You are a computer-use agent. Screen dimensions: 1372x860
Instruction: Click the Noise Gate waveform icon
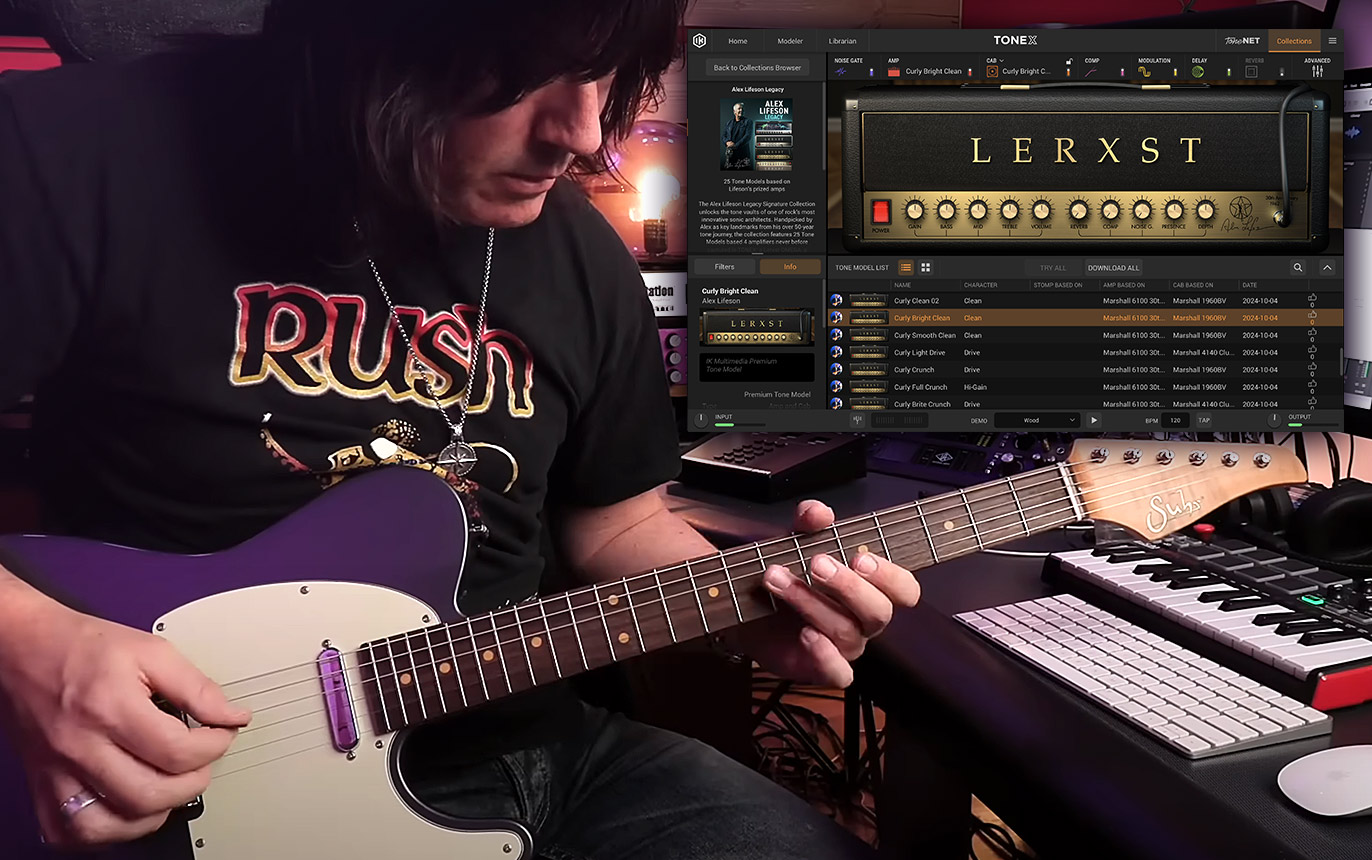click(841, 72)
